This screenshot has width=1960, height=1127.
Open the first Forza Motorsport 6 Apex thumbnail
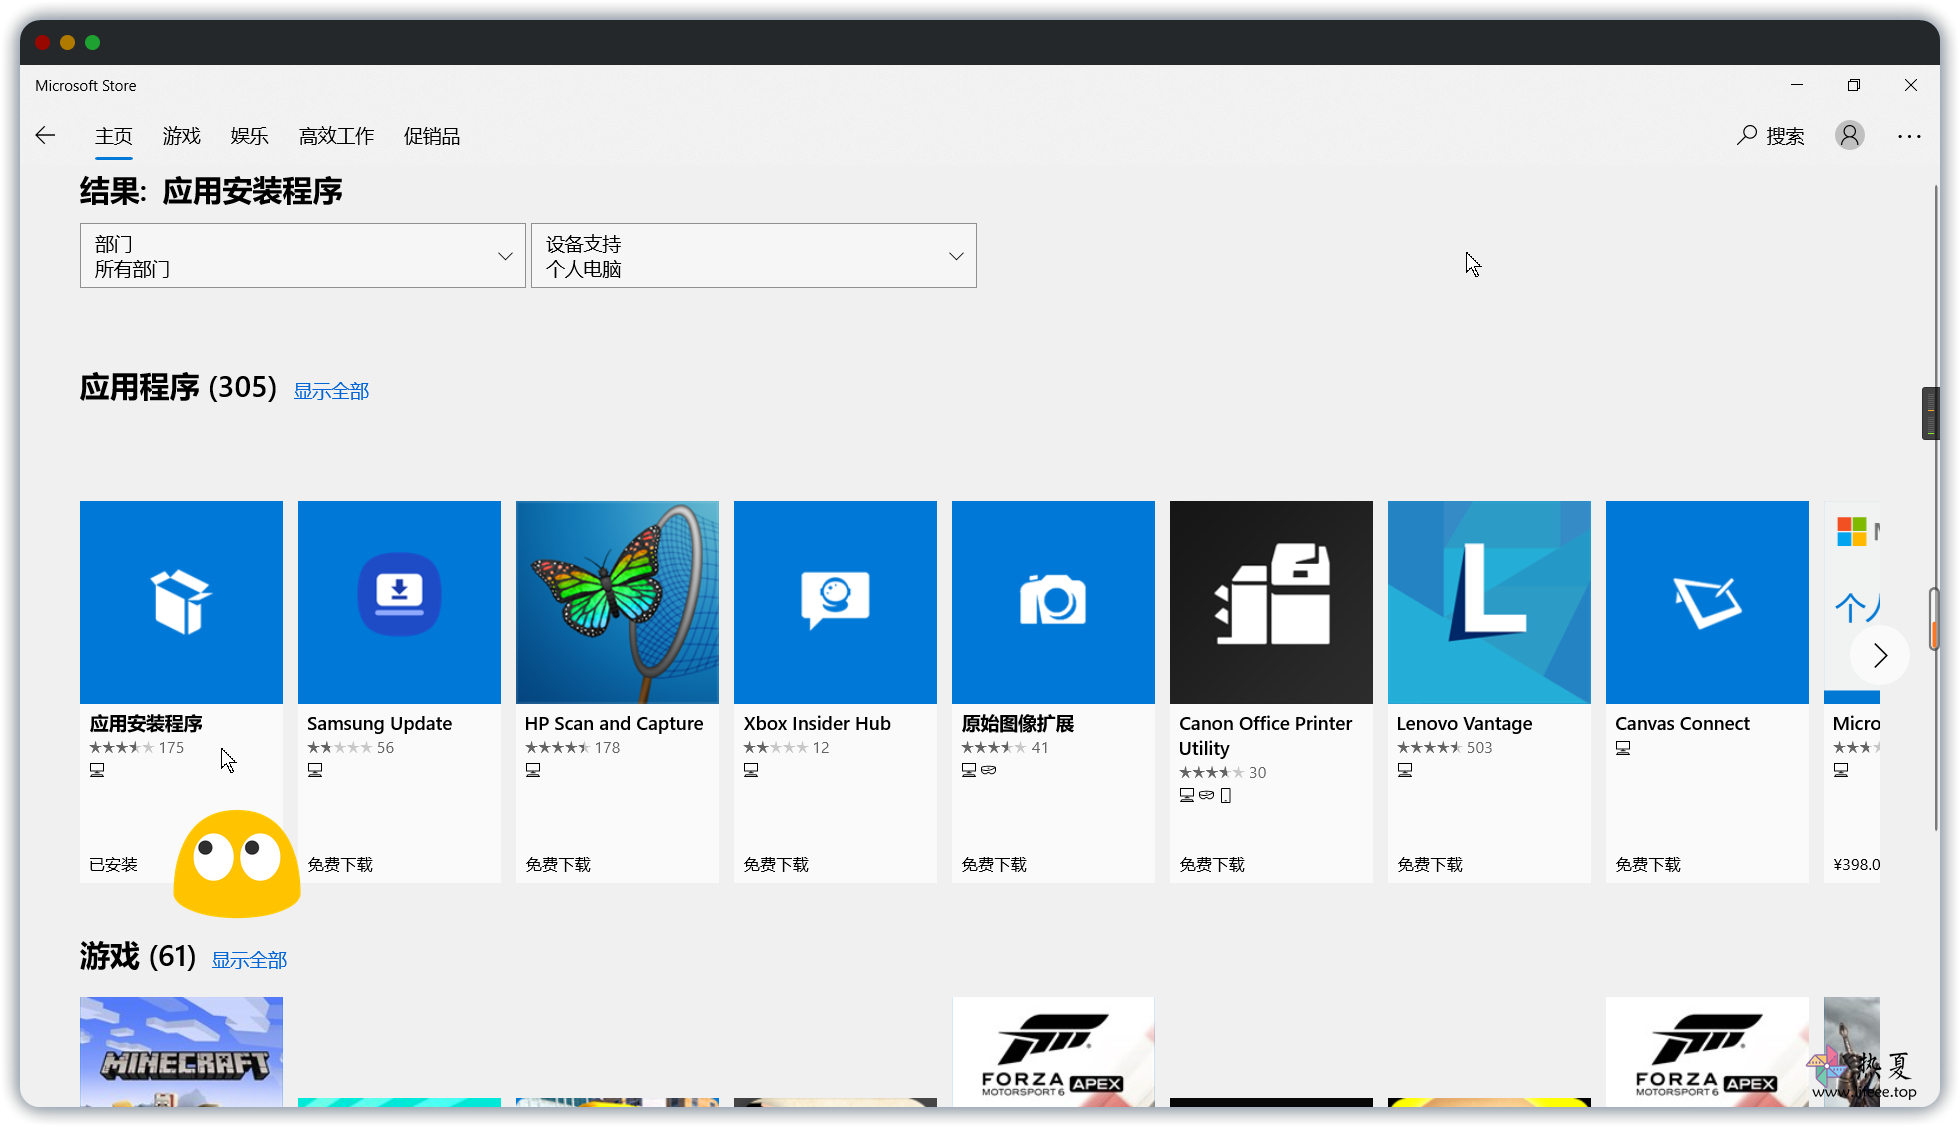click(x=1053, y=1051)
